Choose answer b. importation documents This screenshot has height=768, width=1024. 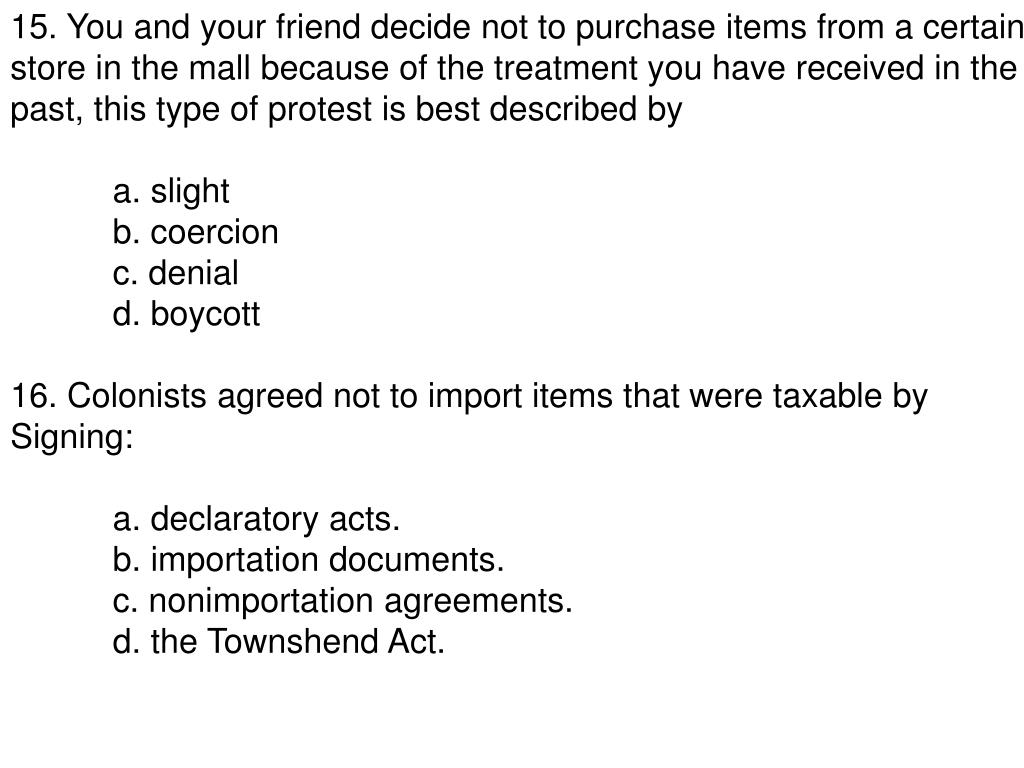(308, 561)
